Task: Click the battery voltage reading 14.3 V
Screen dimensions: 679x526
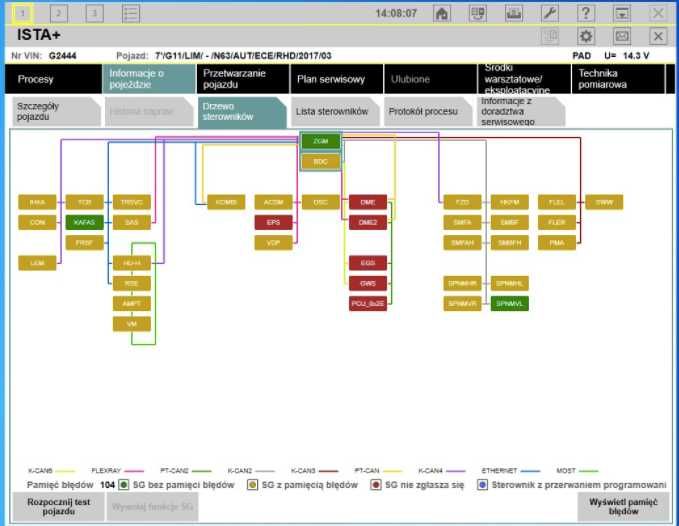Action: [636, 55]
